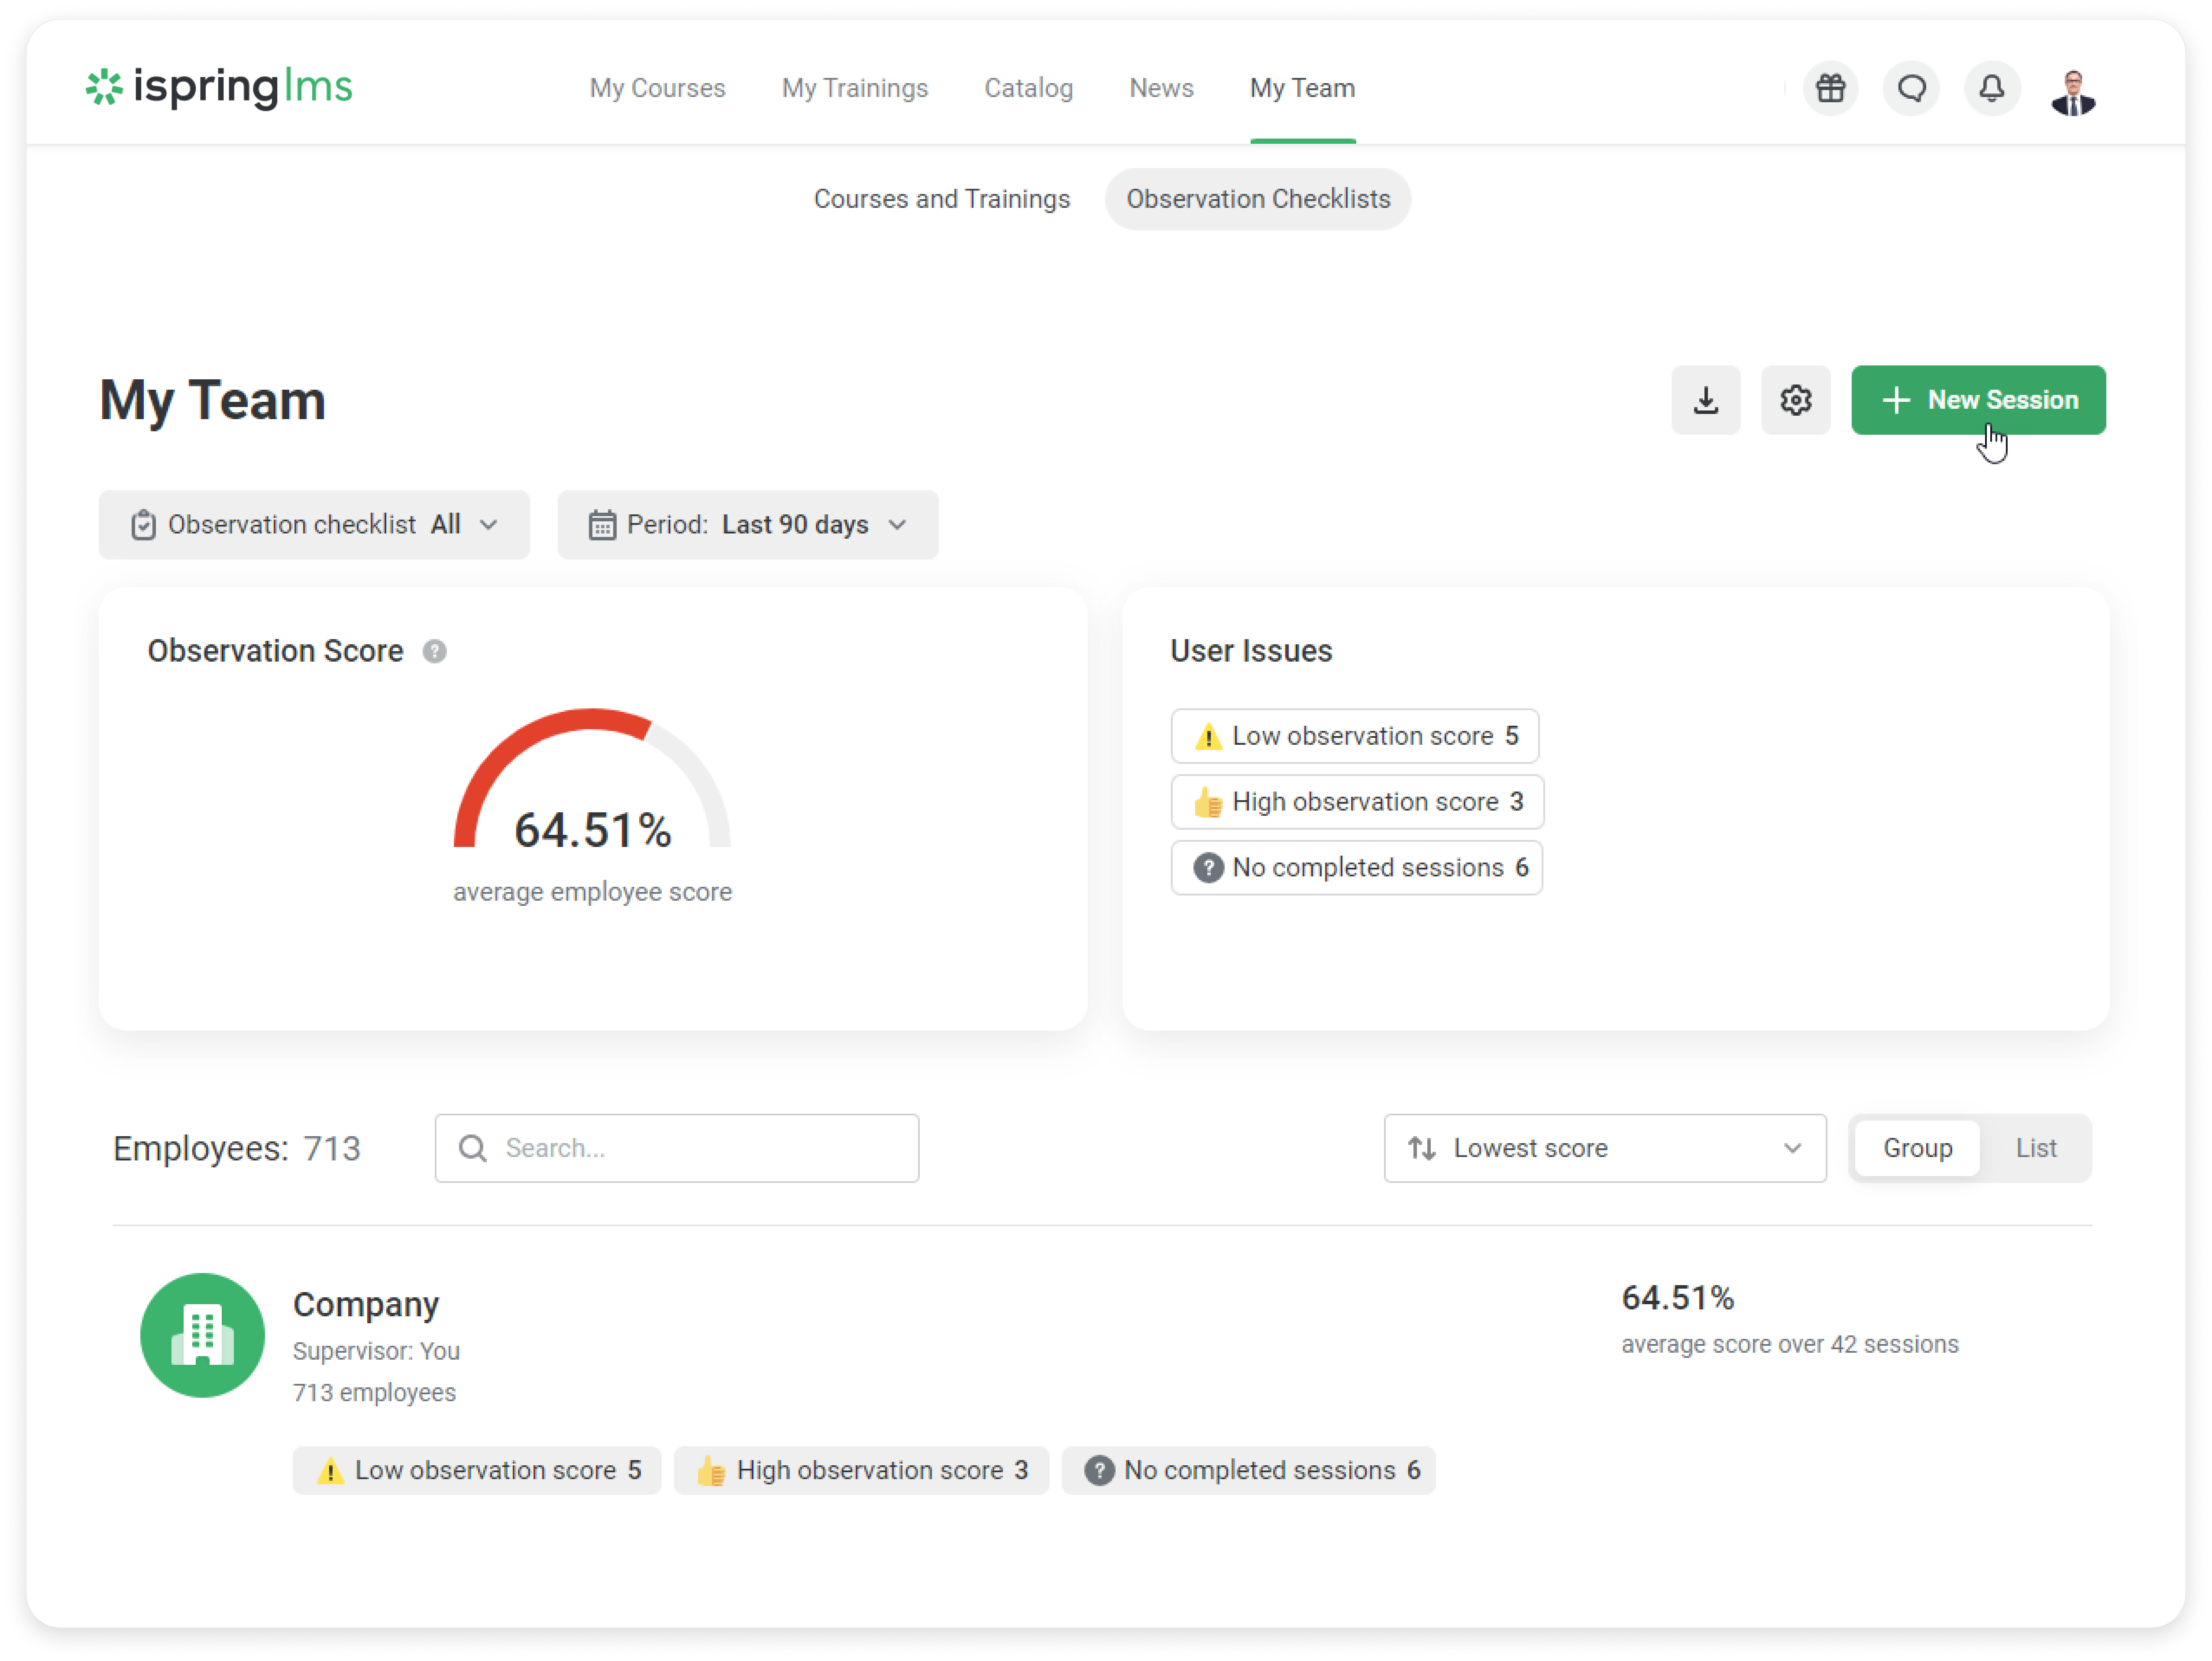
Task: Open the chat messages icon
Action: tap(1911, 88)
